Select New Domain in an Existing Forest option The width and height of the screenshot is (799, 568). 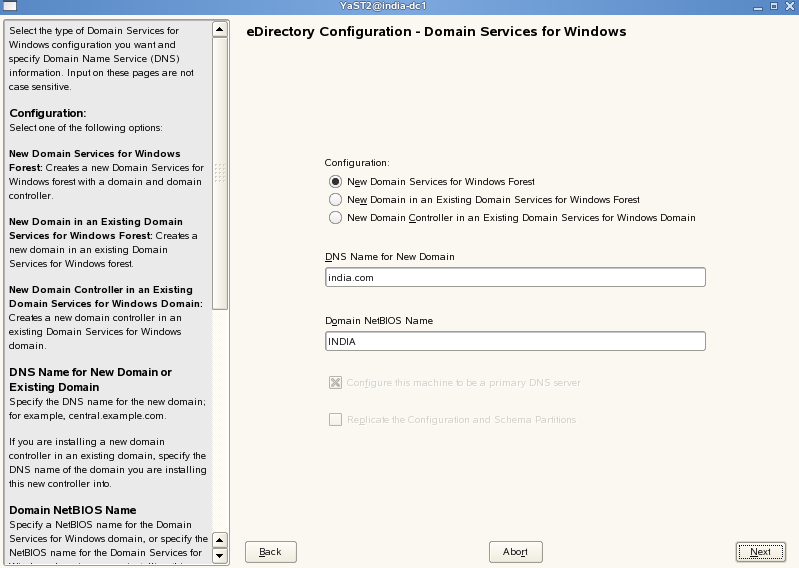point(335,200)
